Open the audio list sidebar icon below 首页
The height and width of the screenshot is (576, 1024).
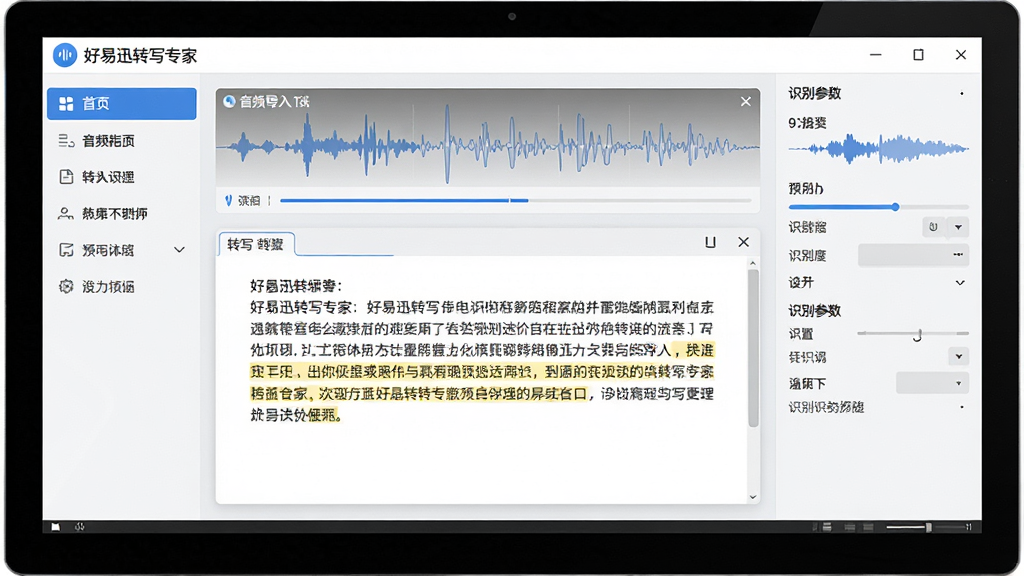pyautogui.click(x=66, y=140)
